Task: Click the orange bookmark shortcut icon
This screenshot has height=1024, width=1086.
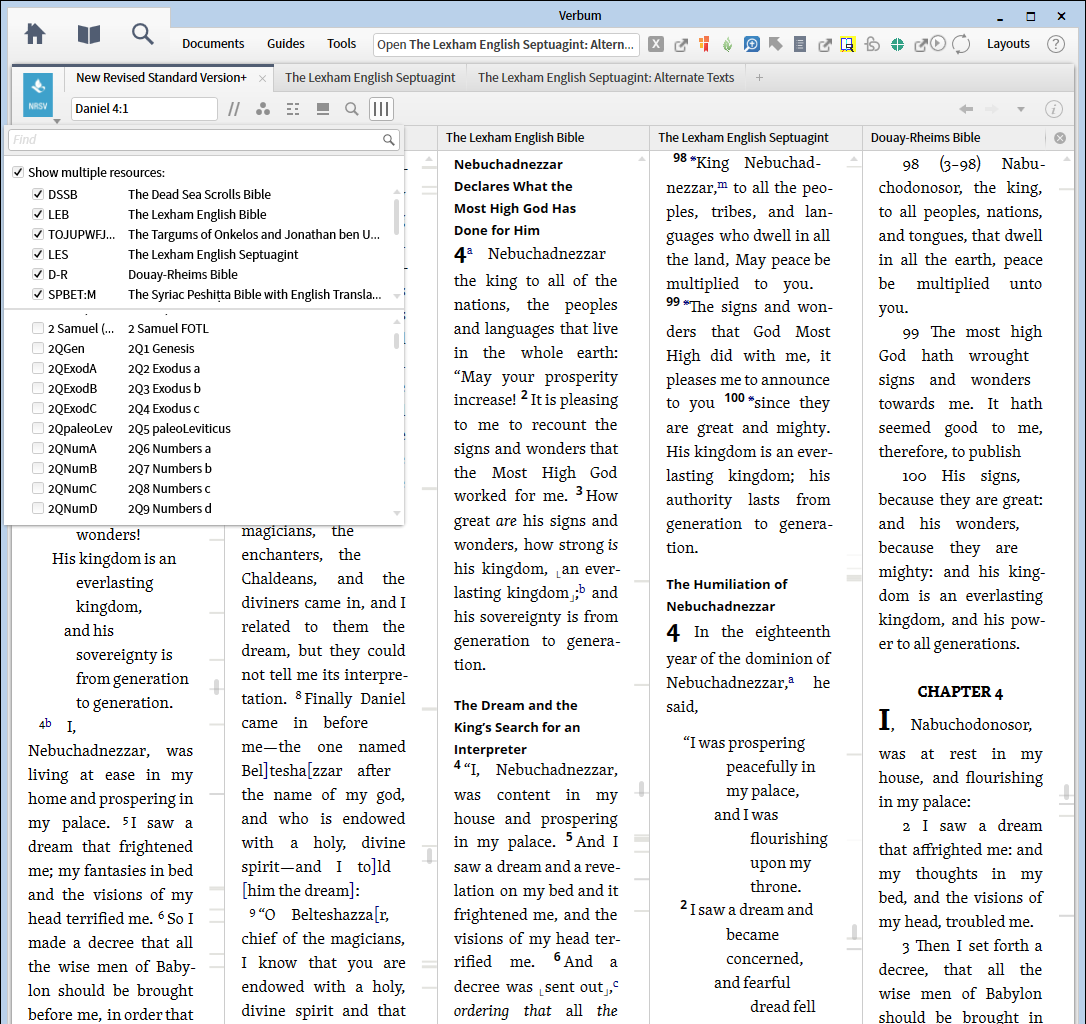Action: coord(704,44)
